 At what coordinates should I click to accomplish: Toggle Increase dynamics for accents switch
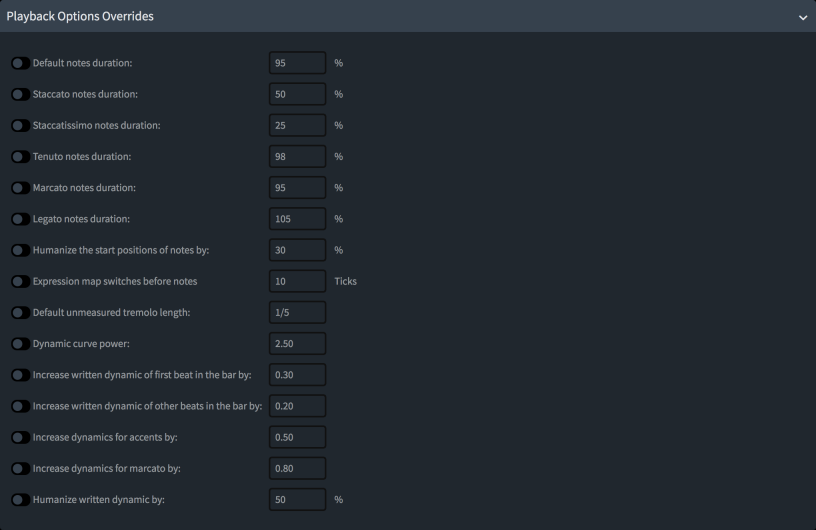click(19, 437)
